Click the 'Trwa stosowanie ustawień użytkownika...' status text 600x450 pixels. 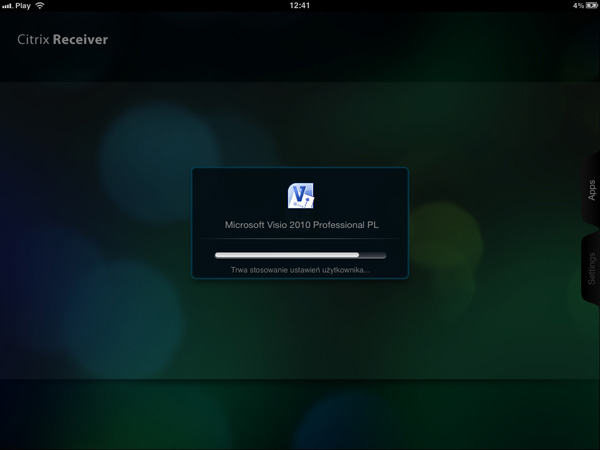tap(300, 270)
